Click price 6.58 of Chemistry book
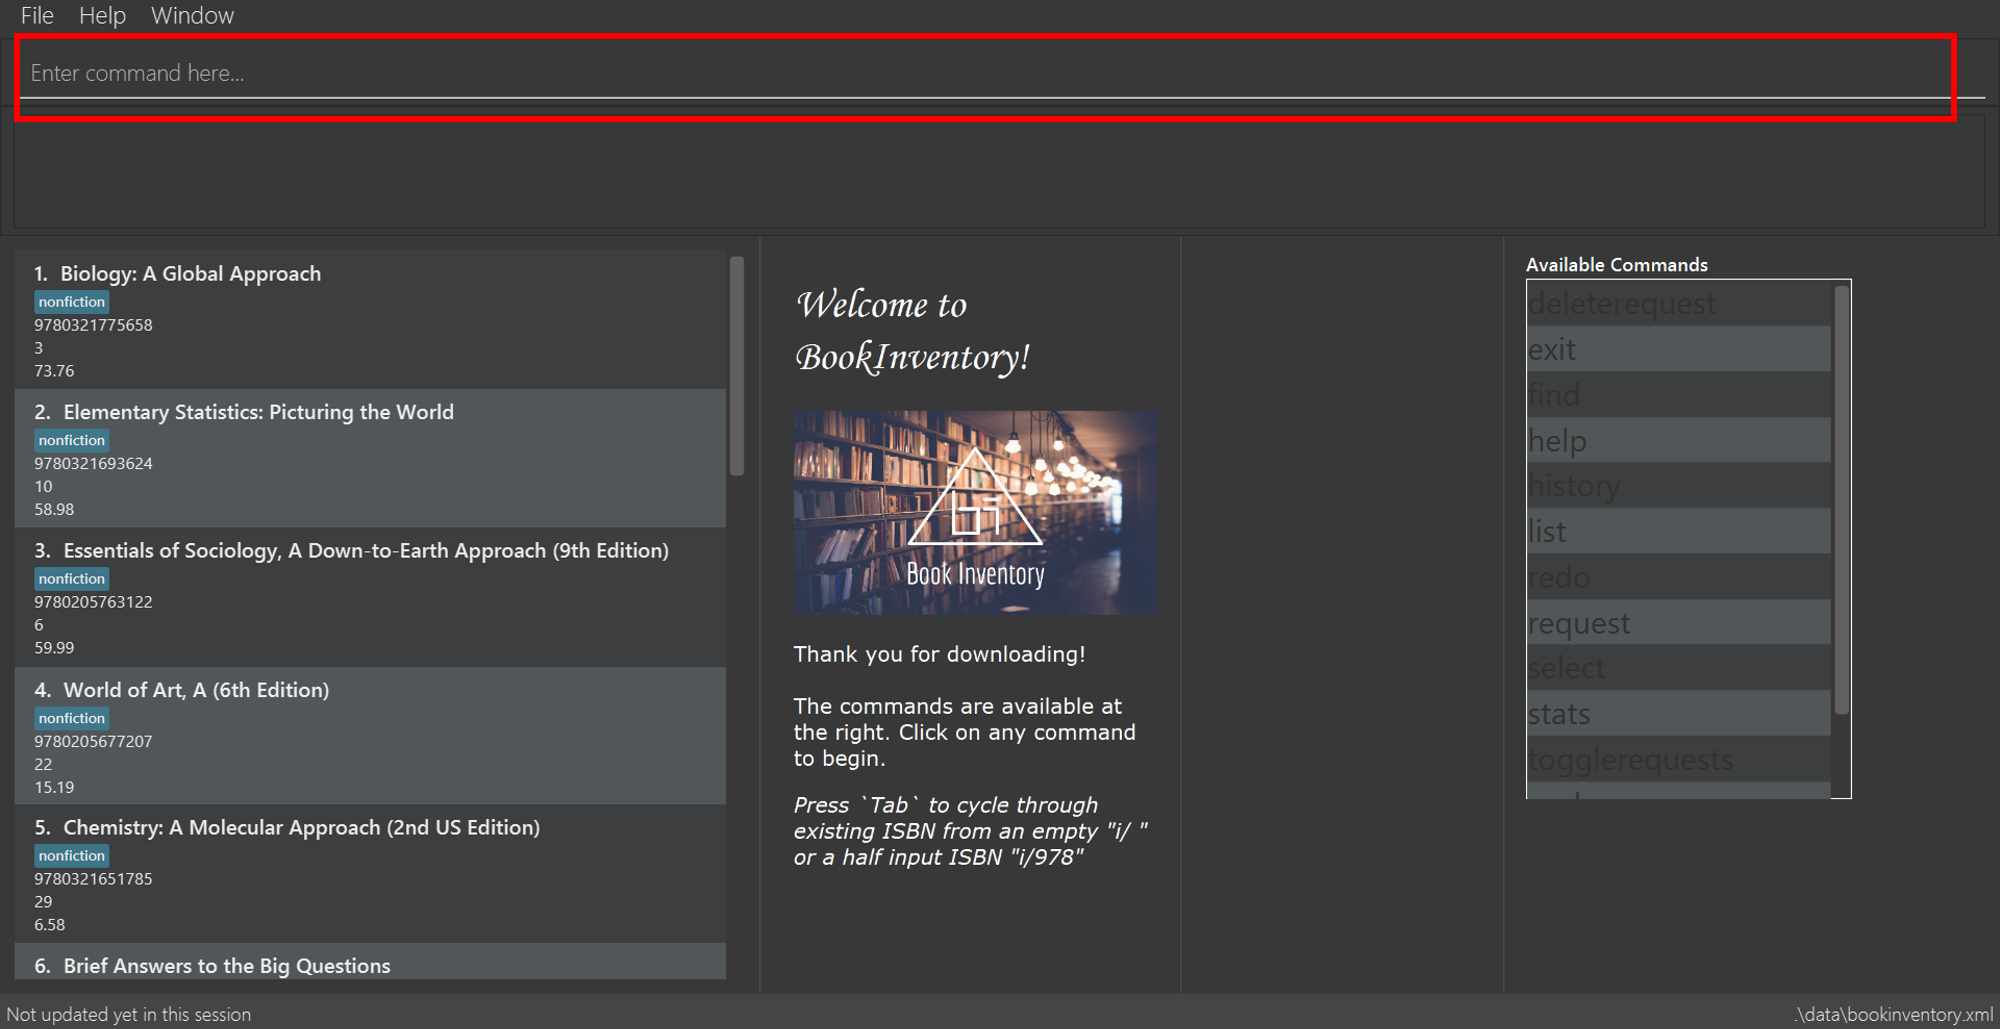 [x=50, y=925]
